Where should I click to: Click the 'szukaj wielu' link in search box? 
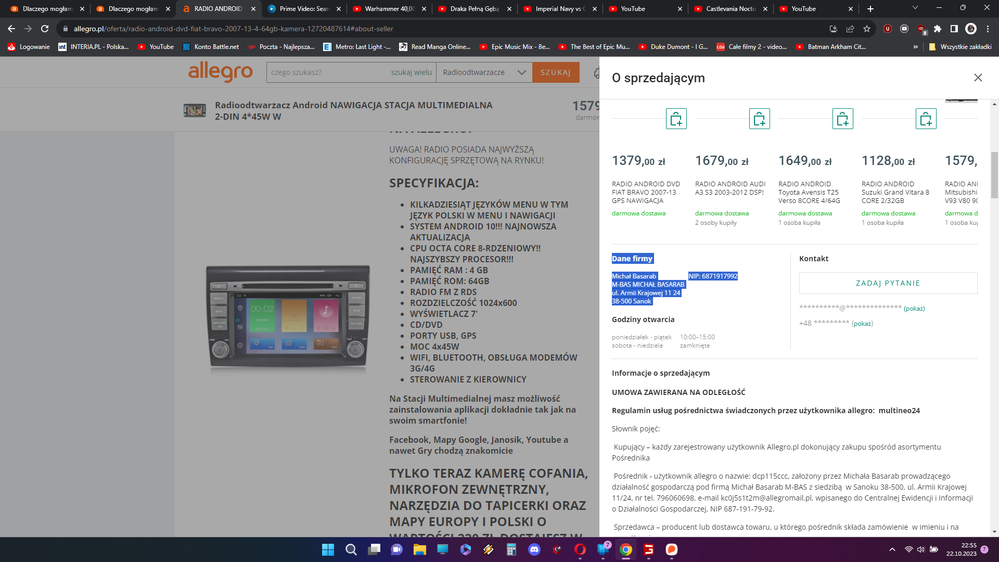tap(411, 72)
